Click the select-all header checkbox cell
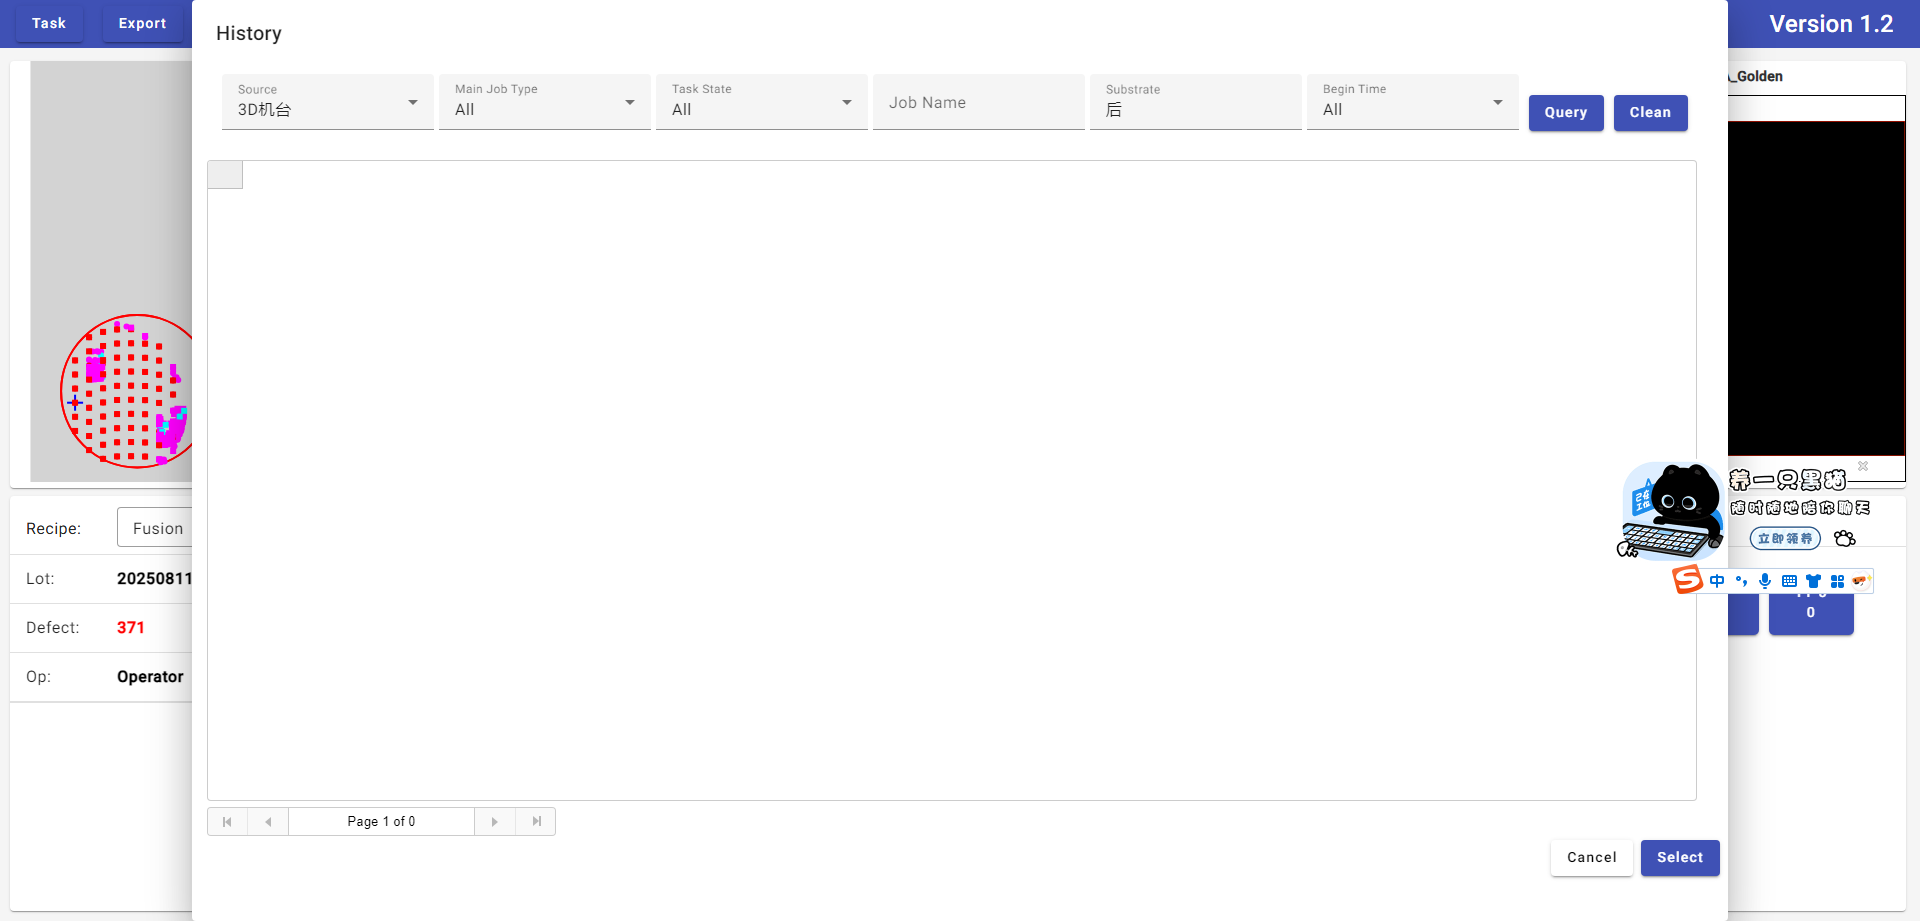Image resolution: width=1920 pixels, height=921 pixels. click(x=225, y=175)
